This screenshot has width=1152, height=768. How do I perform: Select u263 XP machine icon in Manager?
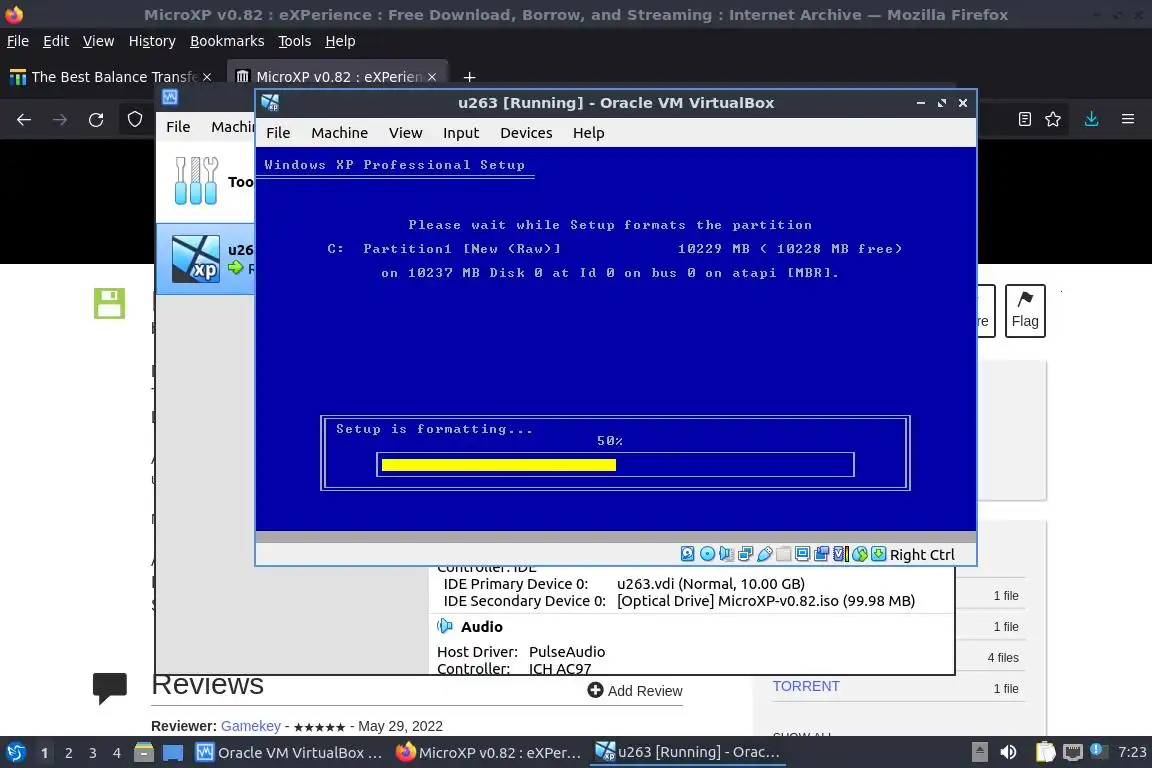pos(195,259)
